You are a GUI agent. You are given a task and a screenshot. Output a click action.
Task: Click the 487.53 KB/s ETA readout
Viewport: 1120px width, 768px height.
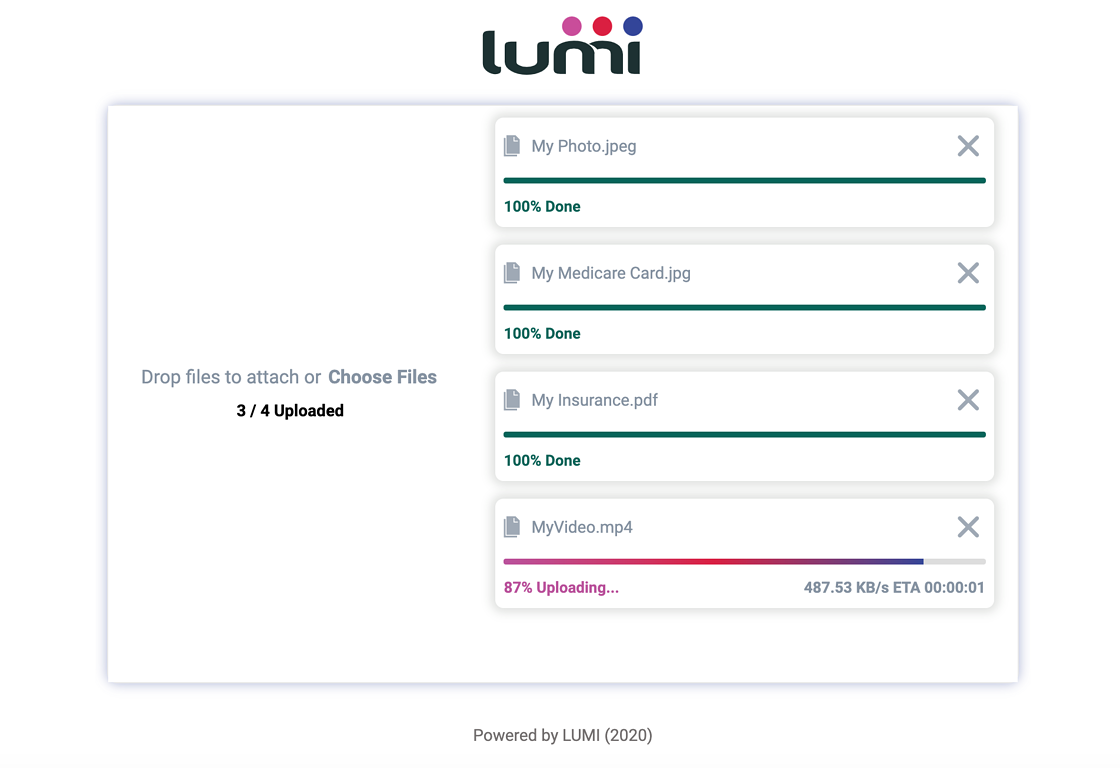[894, 587]
